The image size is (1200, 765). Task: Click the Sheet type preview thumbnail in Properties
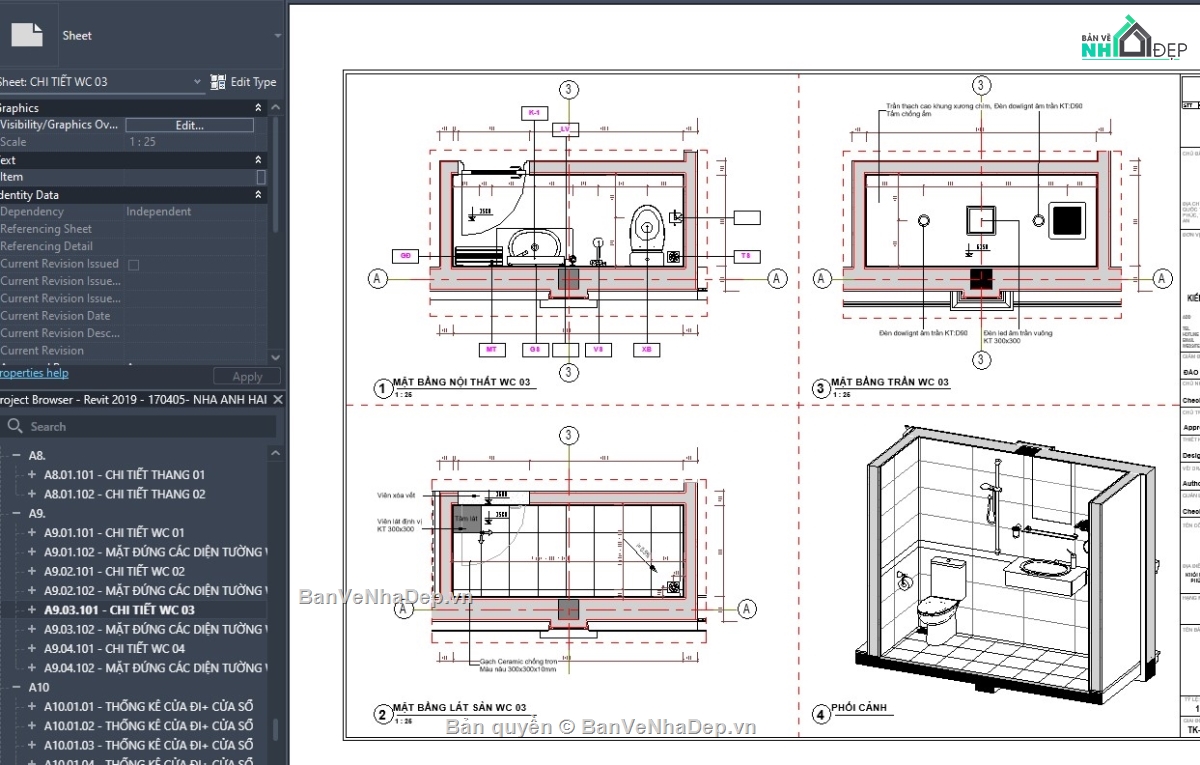tap(27, 35)
